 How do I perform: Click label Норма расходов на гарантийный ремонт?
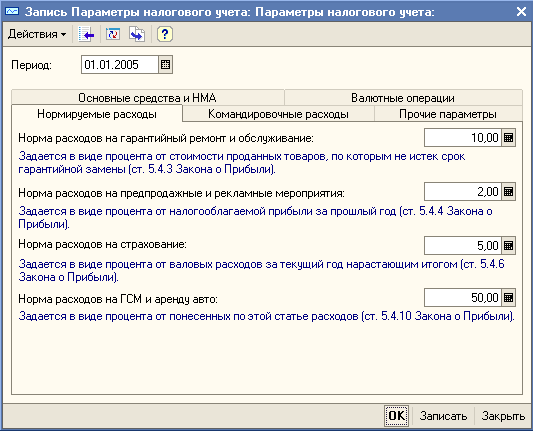[x=166, y=138]
